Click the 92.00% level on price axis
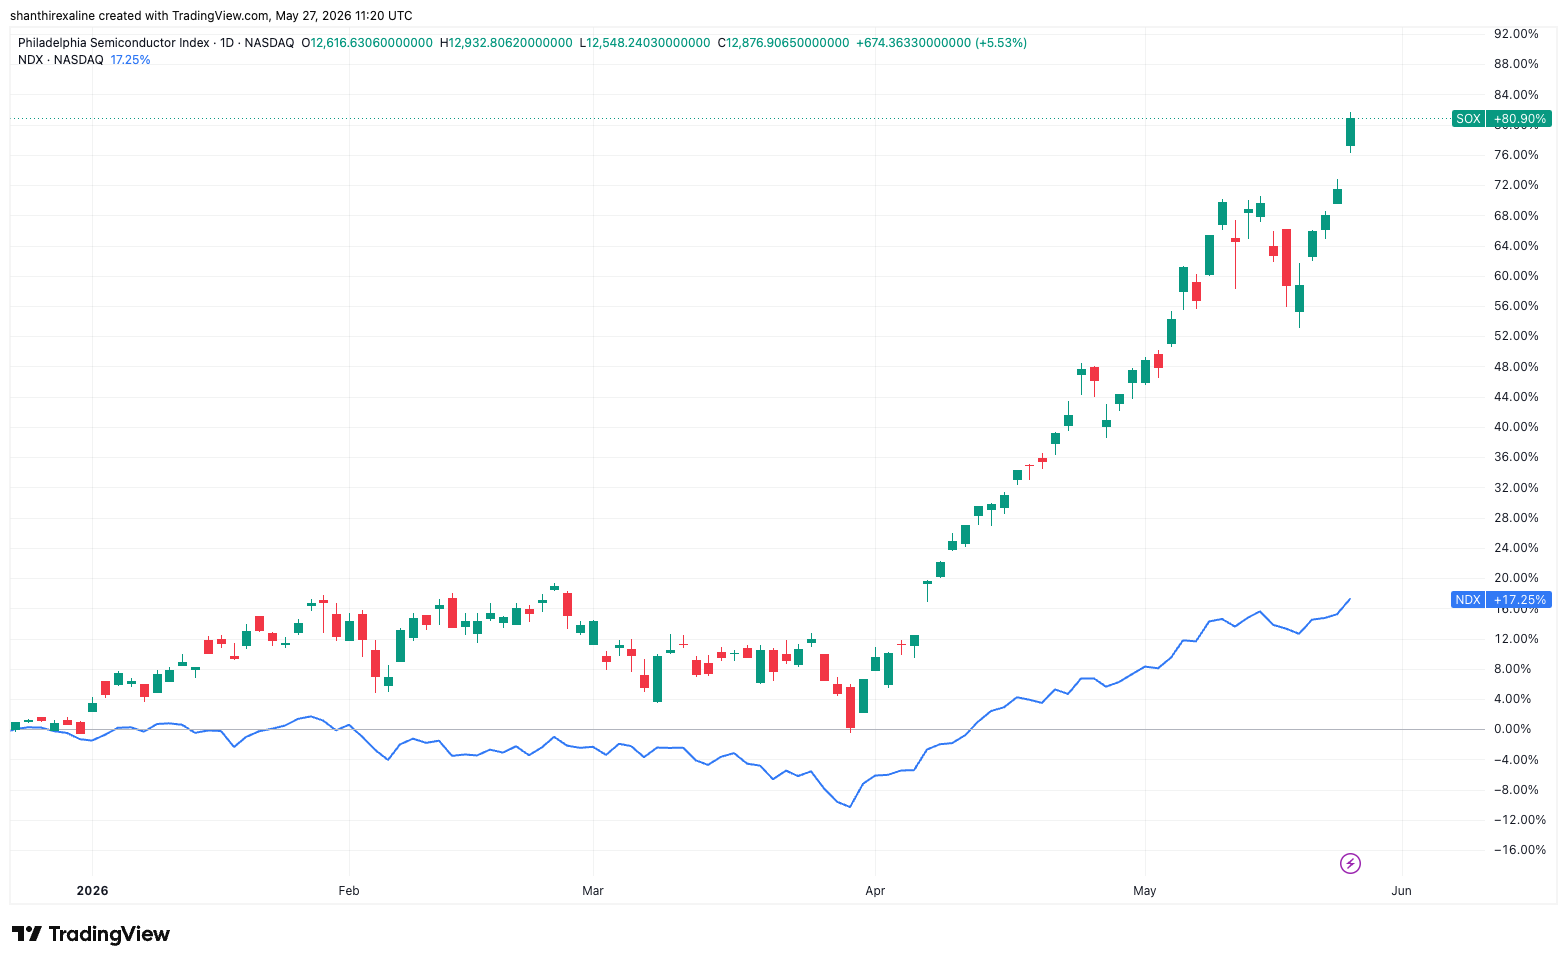Viewport: 1567px width, 964px height. [x=1516, y=34]
